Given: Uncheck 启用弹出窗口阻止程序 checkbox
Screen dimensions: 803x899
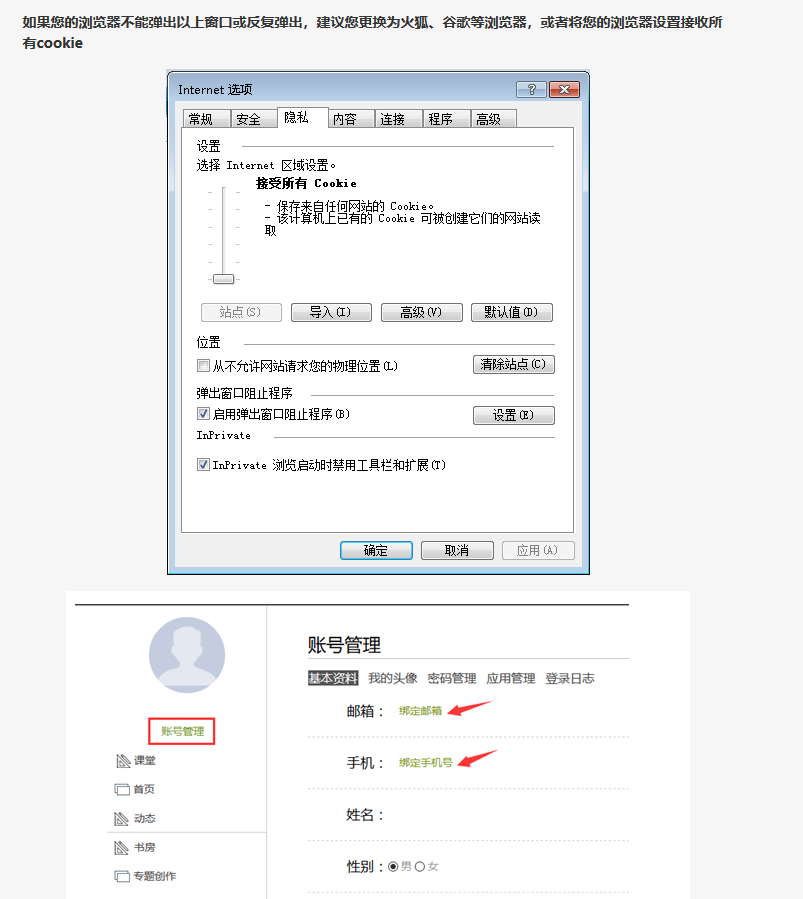Looking at the screenshot, I should pyautogui.click(x=204, y=414).
